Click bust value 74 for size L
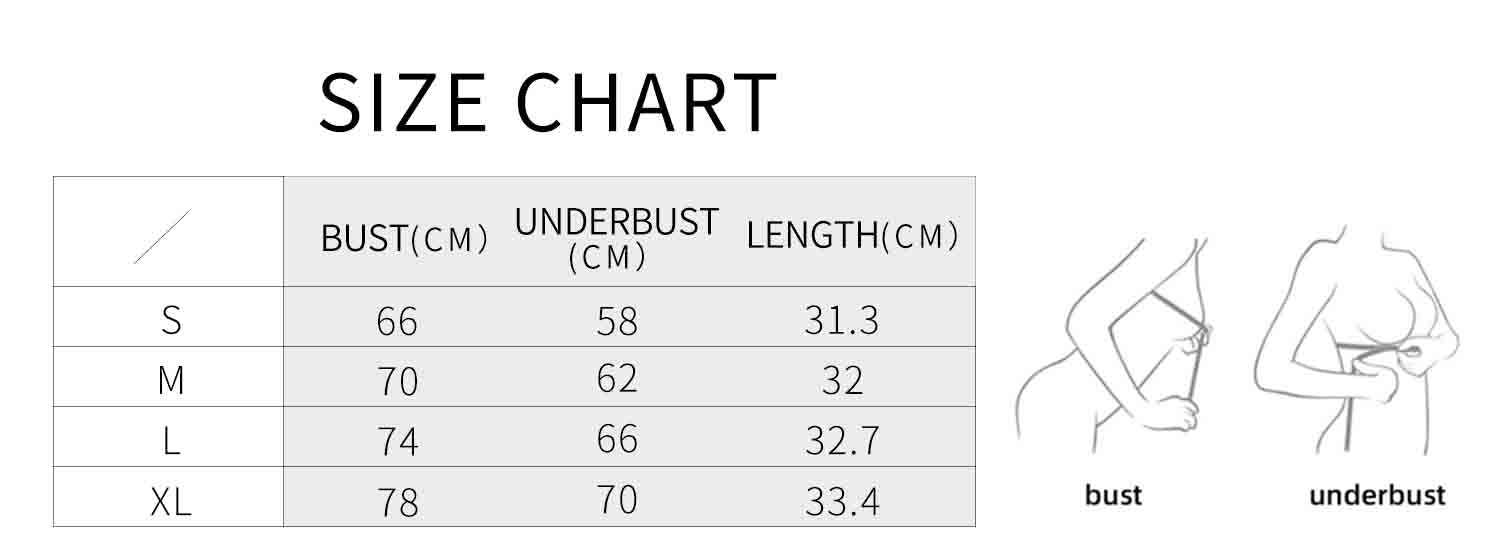1500x551 pixels. 397,442
